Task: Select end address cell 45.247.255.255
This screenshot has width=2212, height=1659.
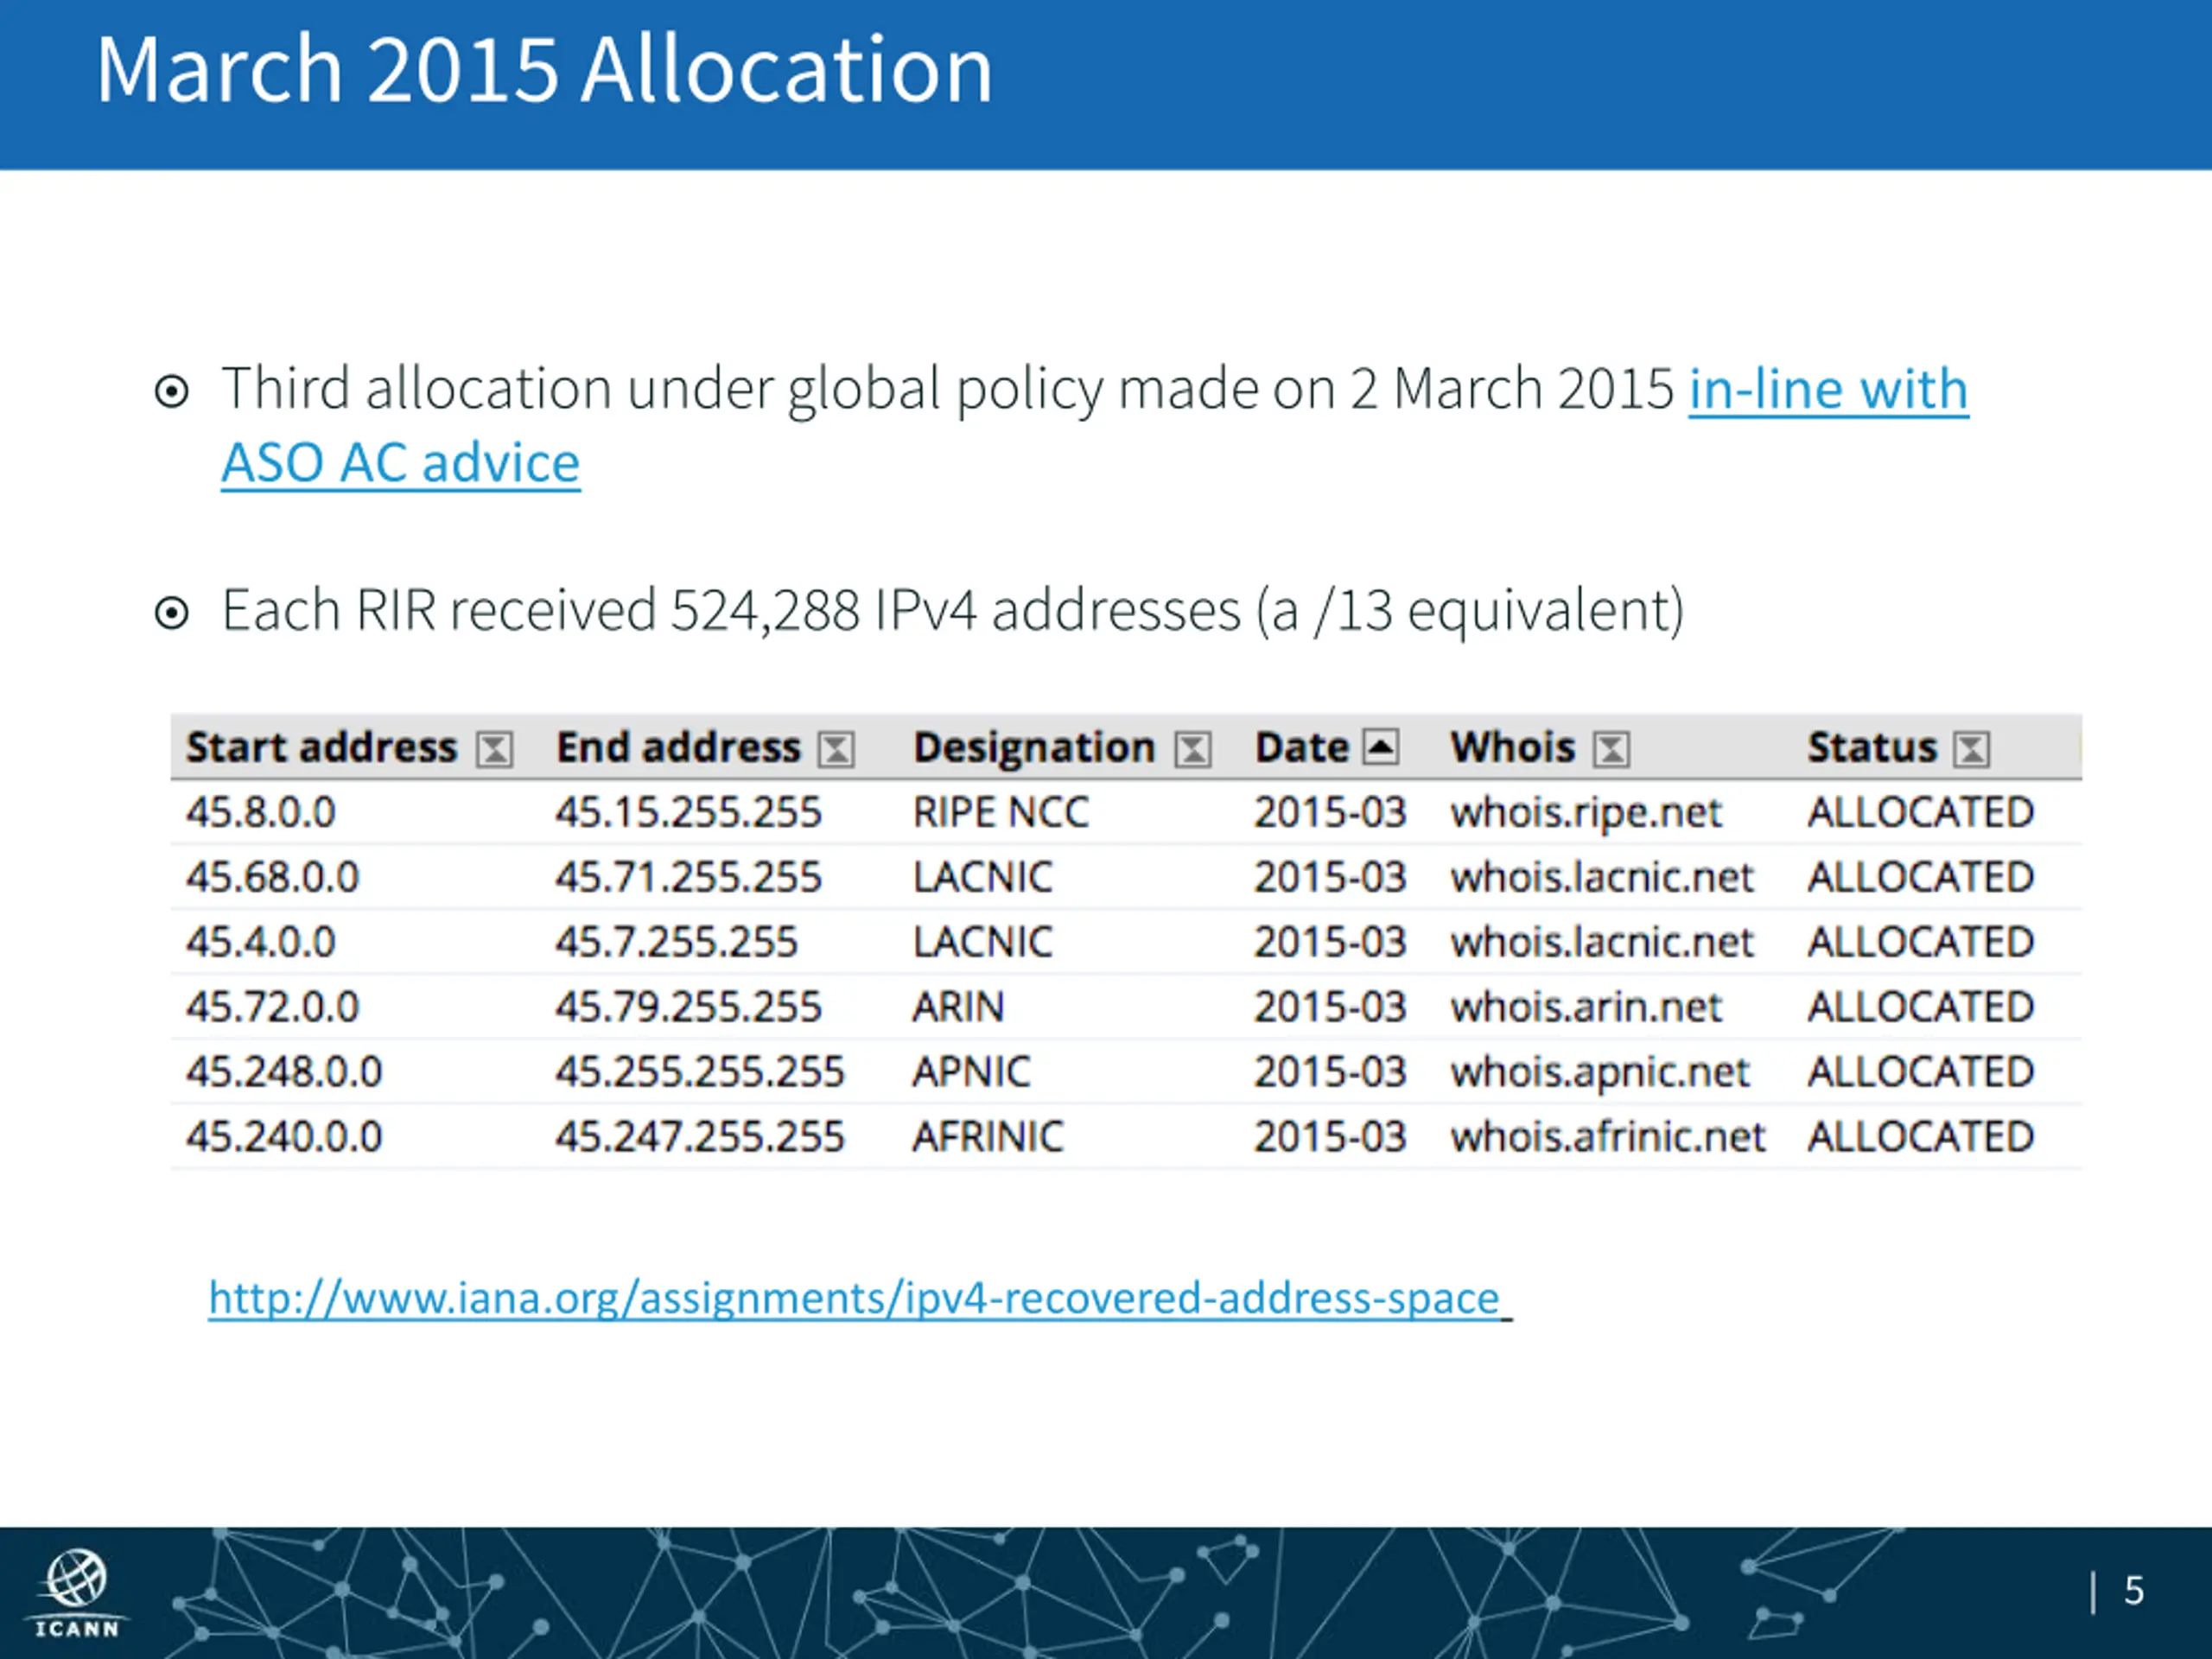Action: [700, 1137]
